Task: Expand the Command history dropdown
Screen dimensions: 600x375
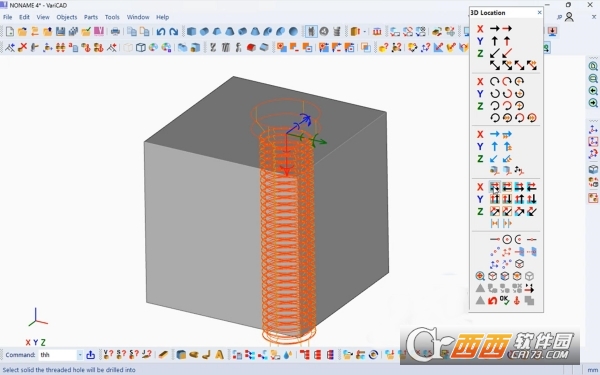Action: (x=80, y=355)
